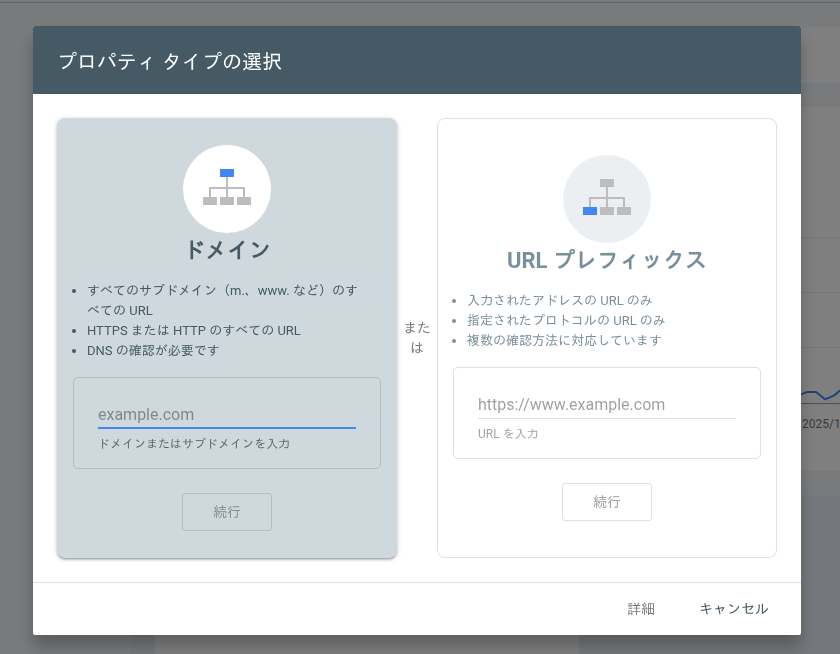The height and width of the screenshot is (654, 840).
Task: Click the https://www.example.com URL input field
Action: (x=607, y=404)
